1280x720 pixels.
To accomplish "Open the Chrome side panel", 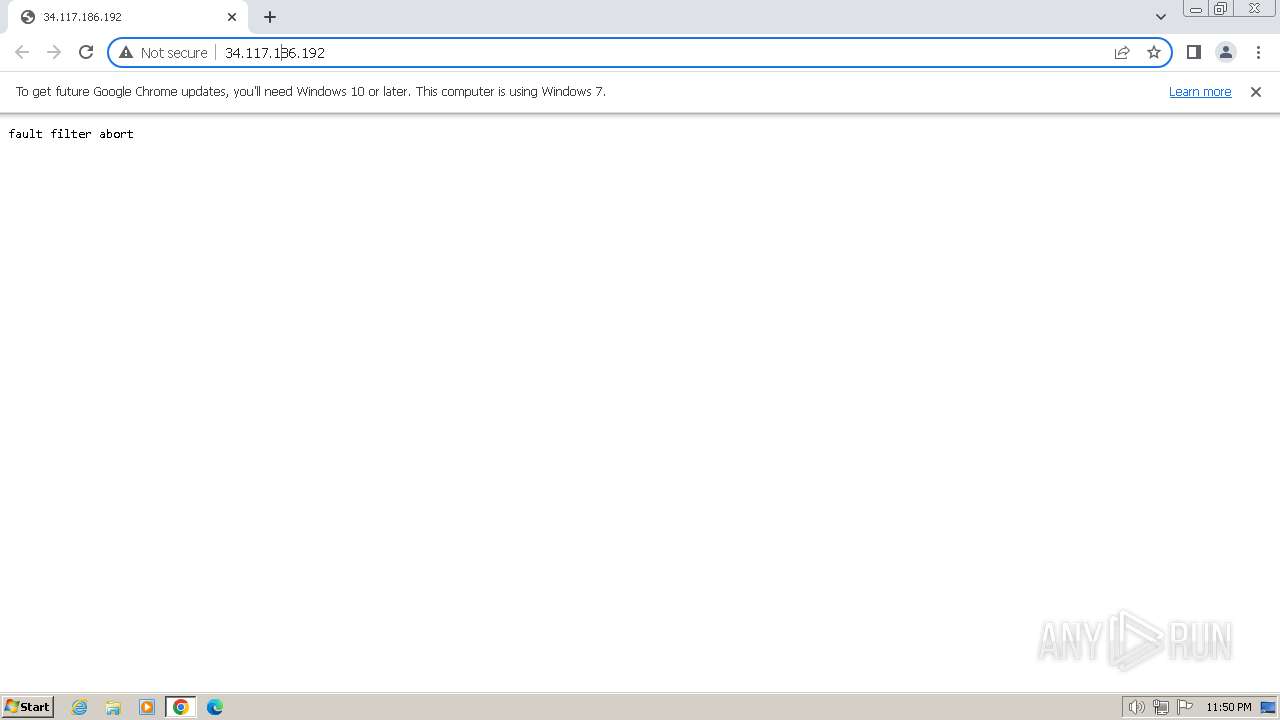I will point(1193,52).
